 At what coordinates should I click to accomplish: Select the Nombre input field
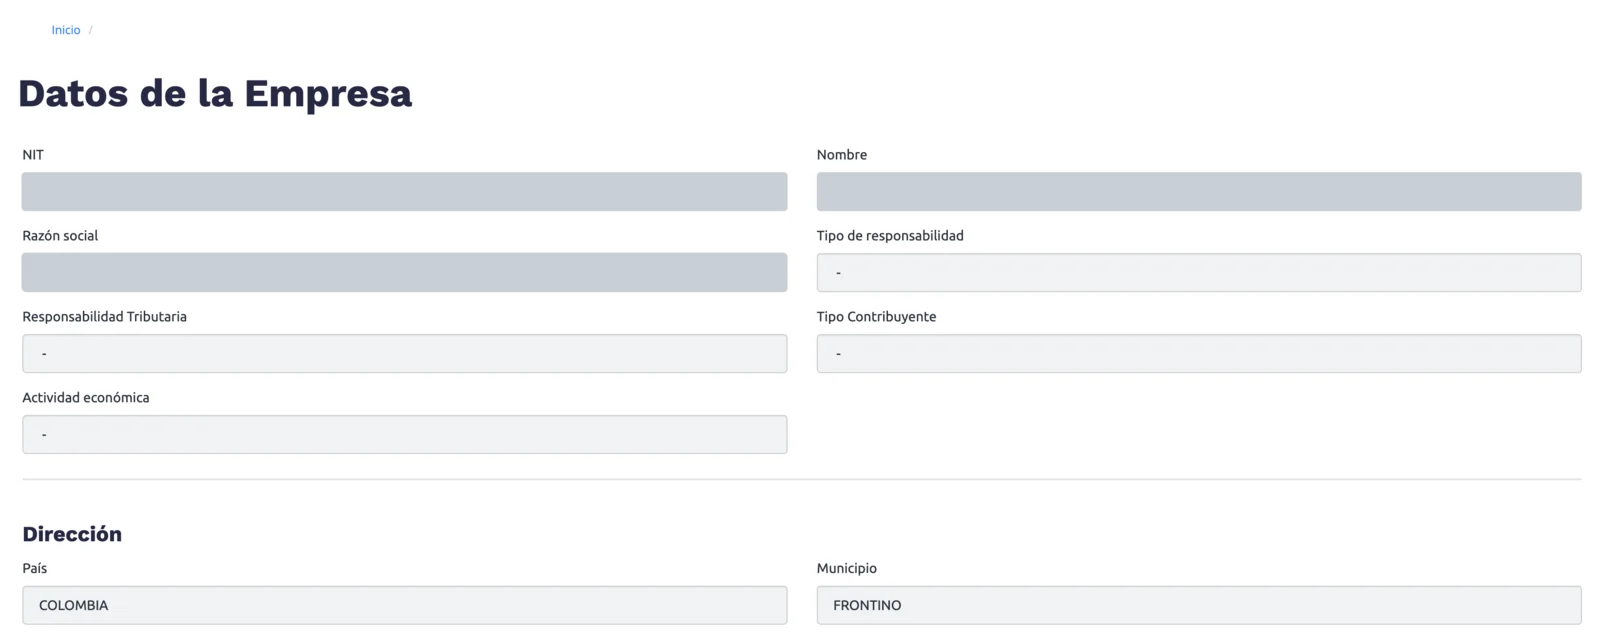point(1199,191)
